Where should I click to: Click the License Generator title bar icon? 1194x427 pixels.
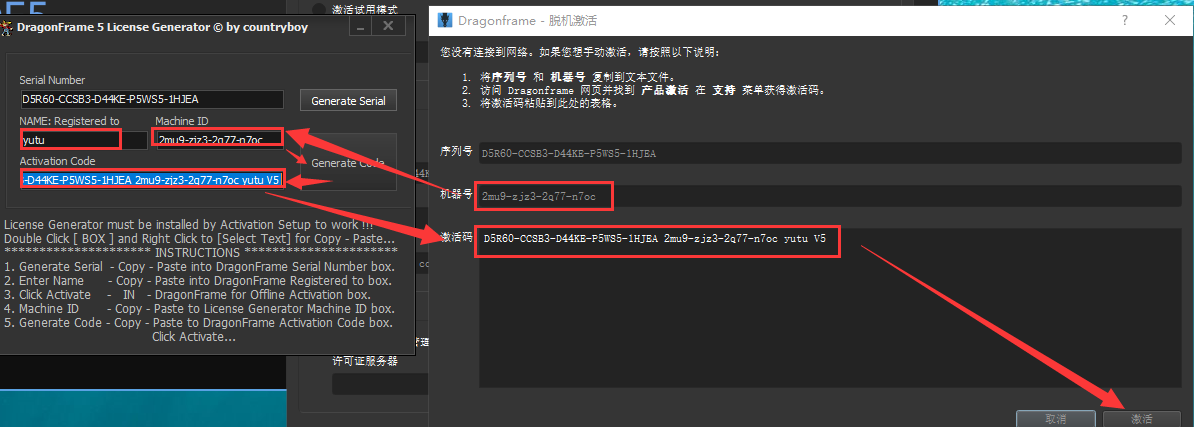pyautogui.click(x=7, y=27)
